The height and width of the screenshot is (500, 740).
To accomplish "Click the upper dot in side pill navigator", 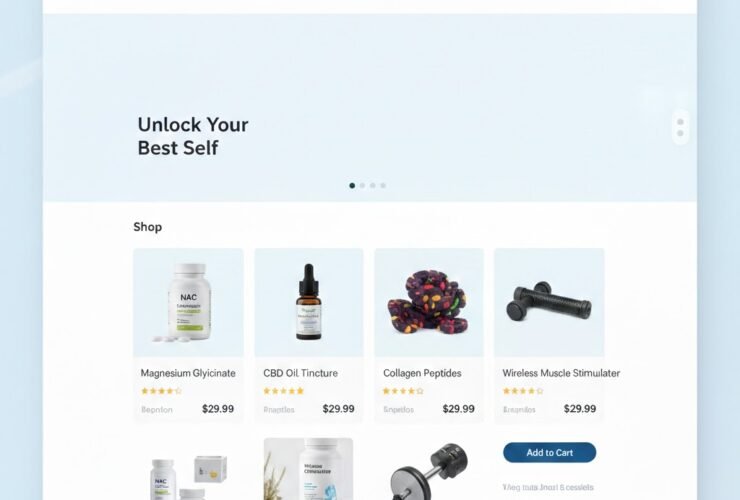I will [x=680, y=122].
